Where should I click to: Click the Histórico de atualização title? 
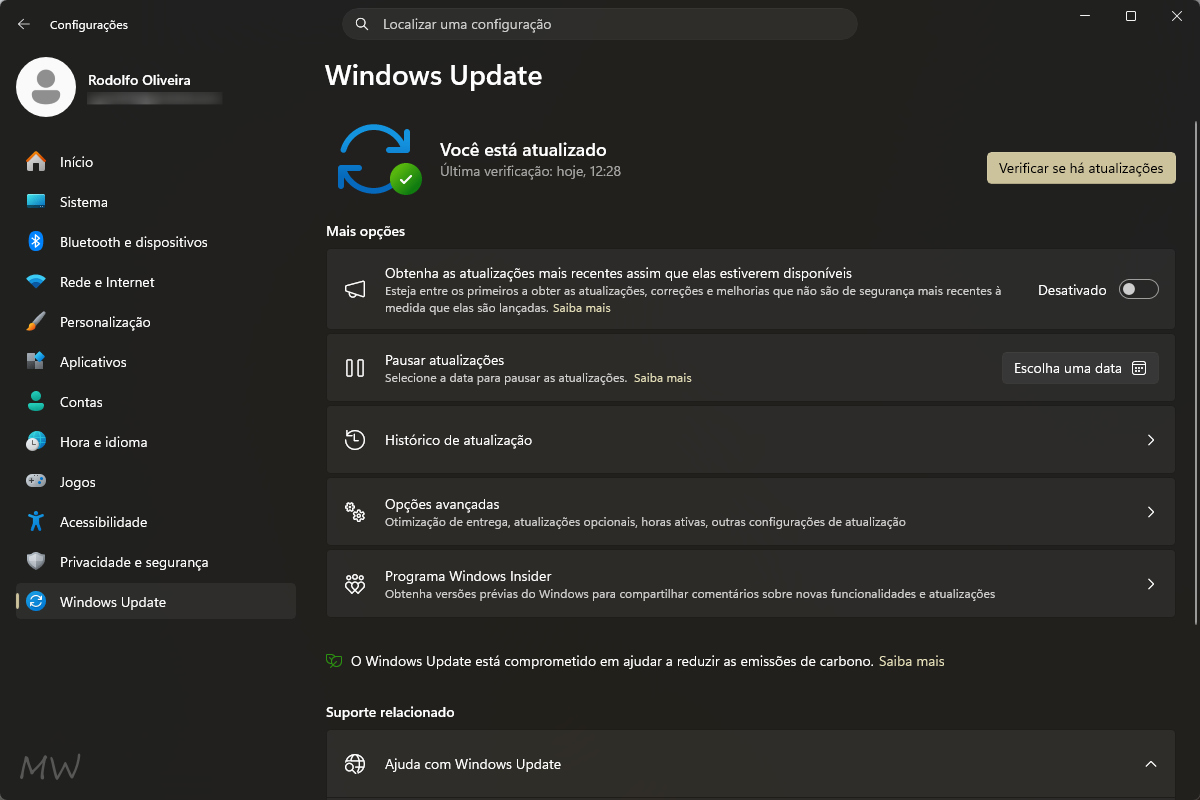[x=458, y=440]
